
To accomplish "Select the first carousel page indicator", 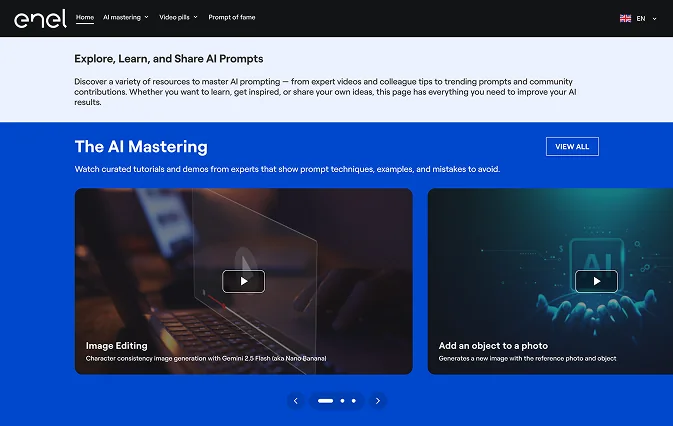I will click(325, 401).
